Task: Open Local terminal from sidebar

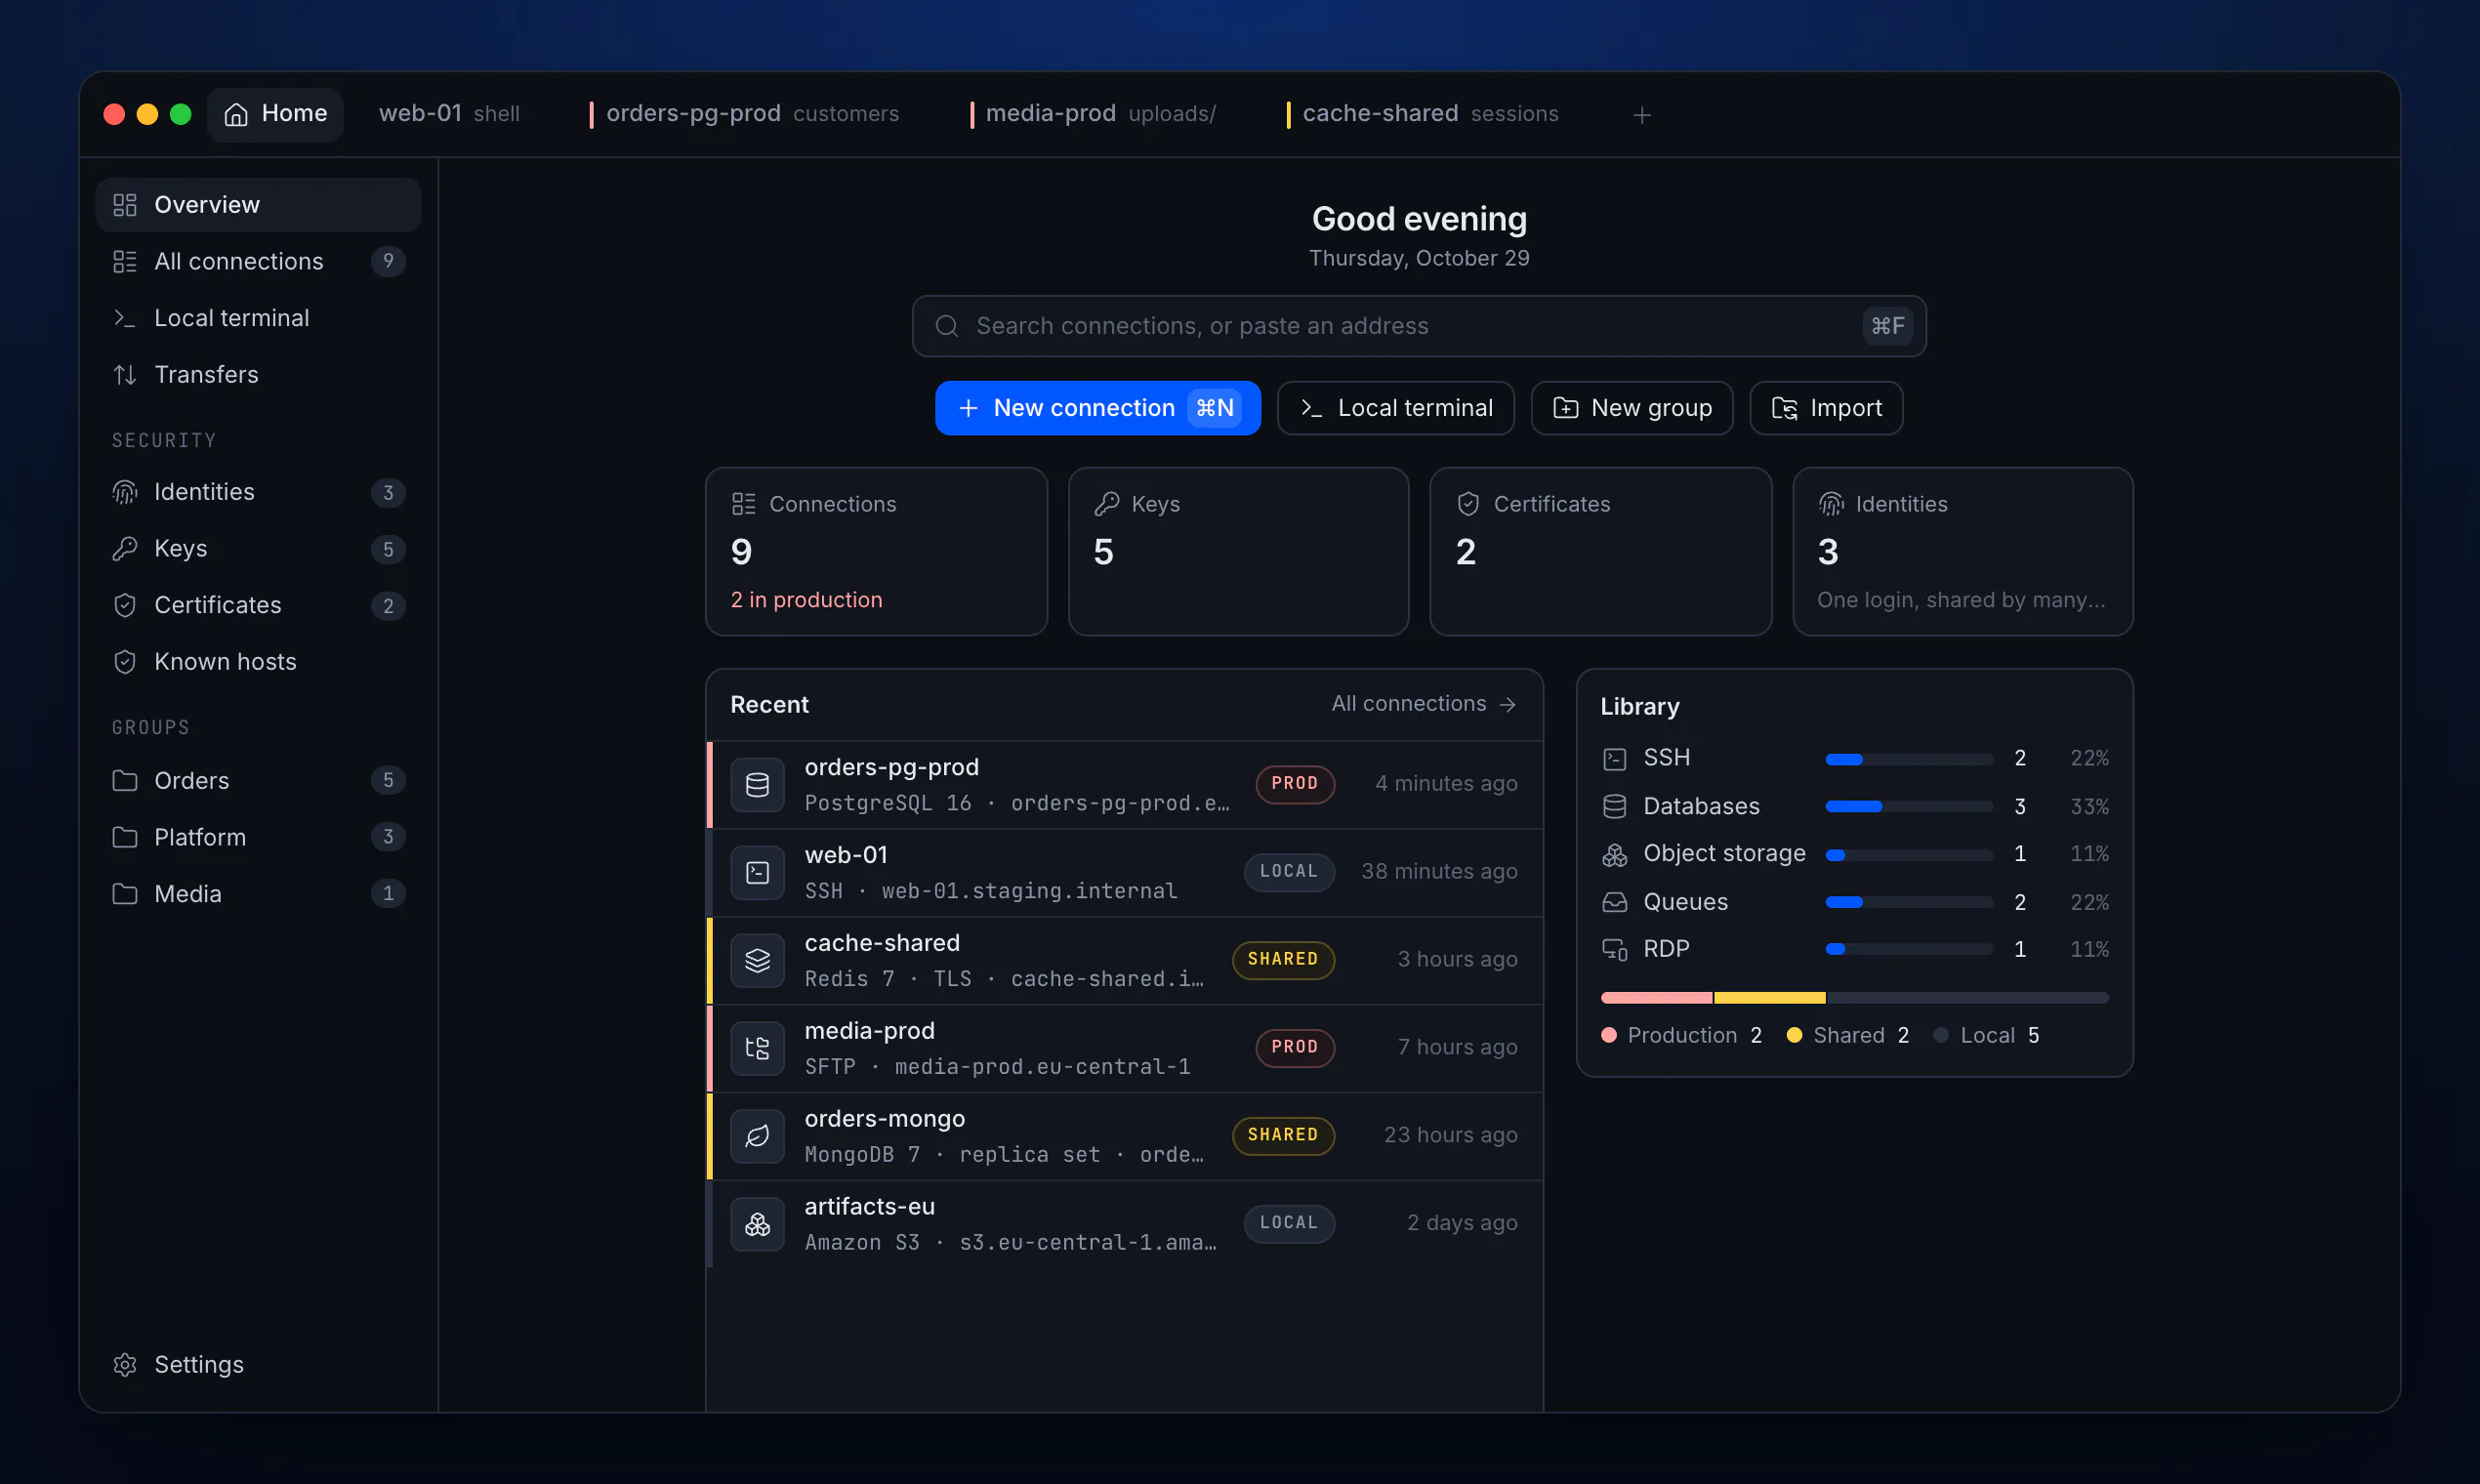Action: click(x=258, y=318)
